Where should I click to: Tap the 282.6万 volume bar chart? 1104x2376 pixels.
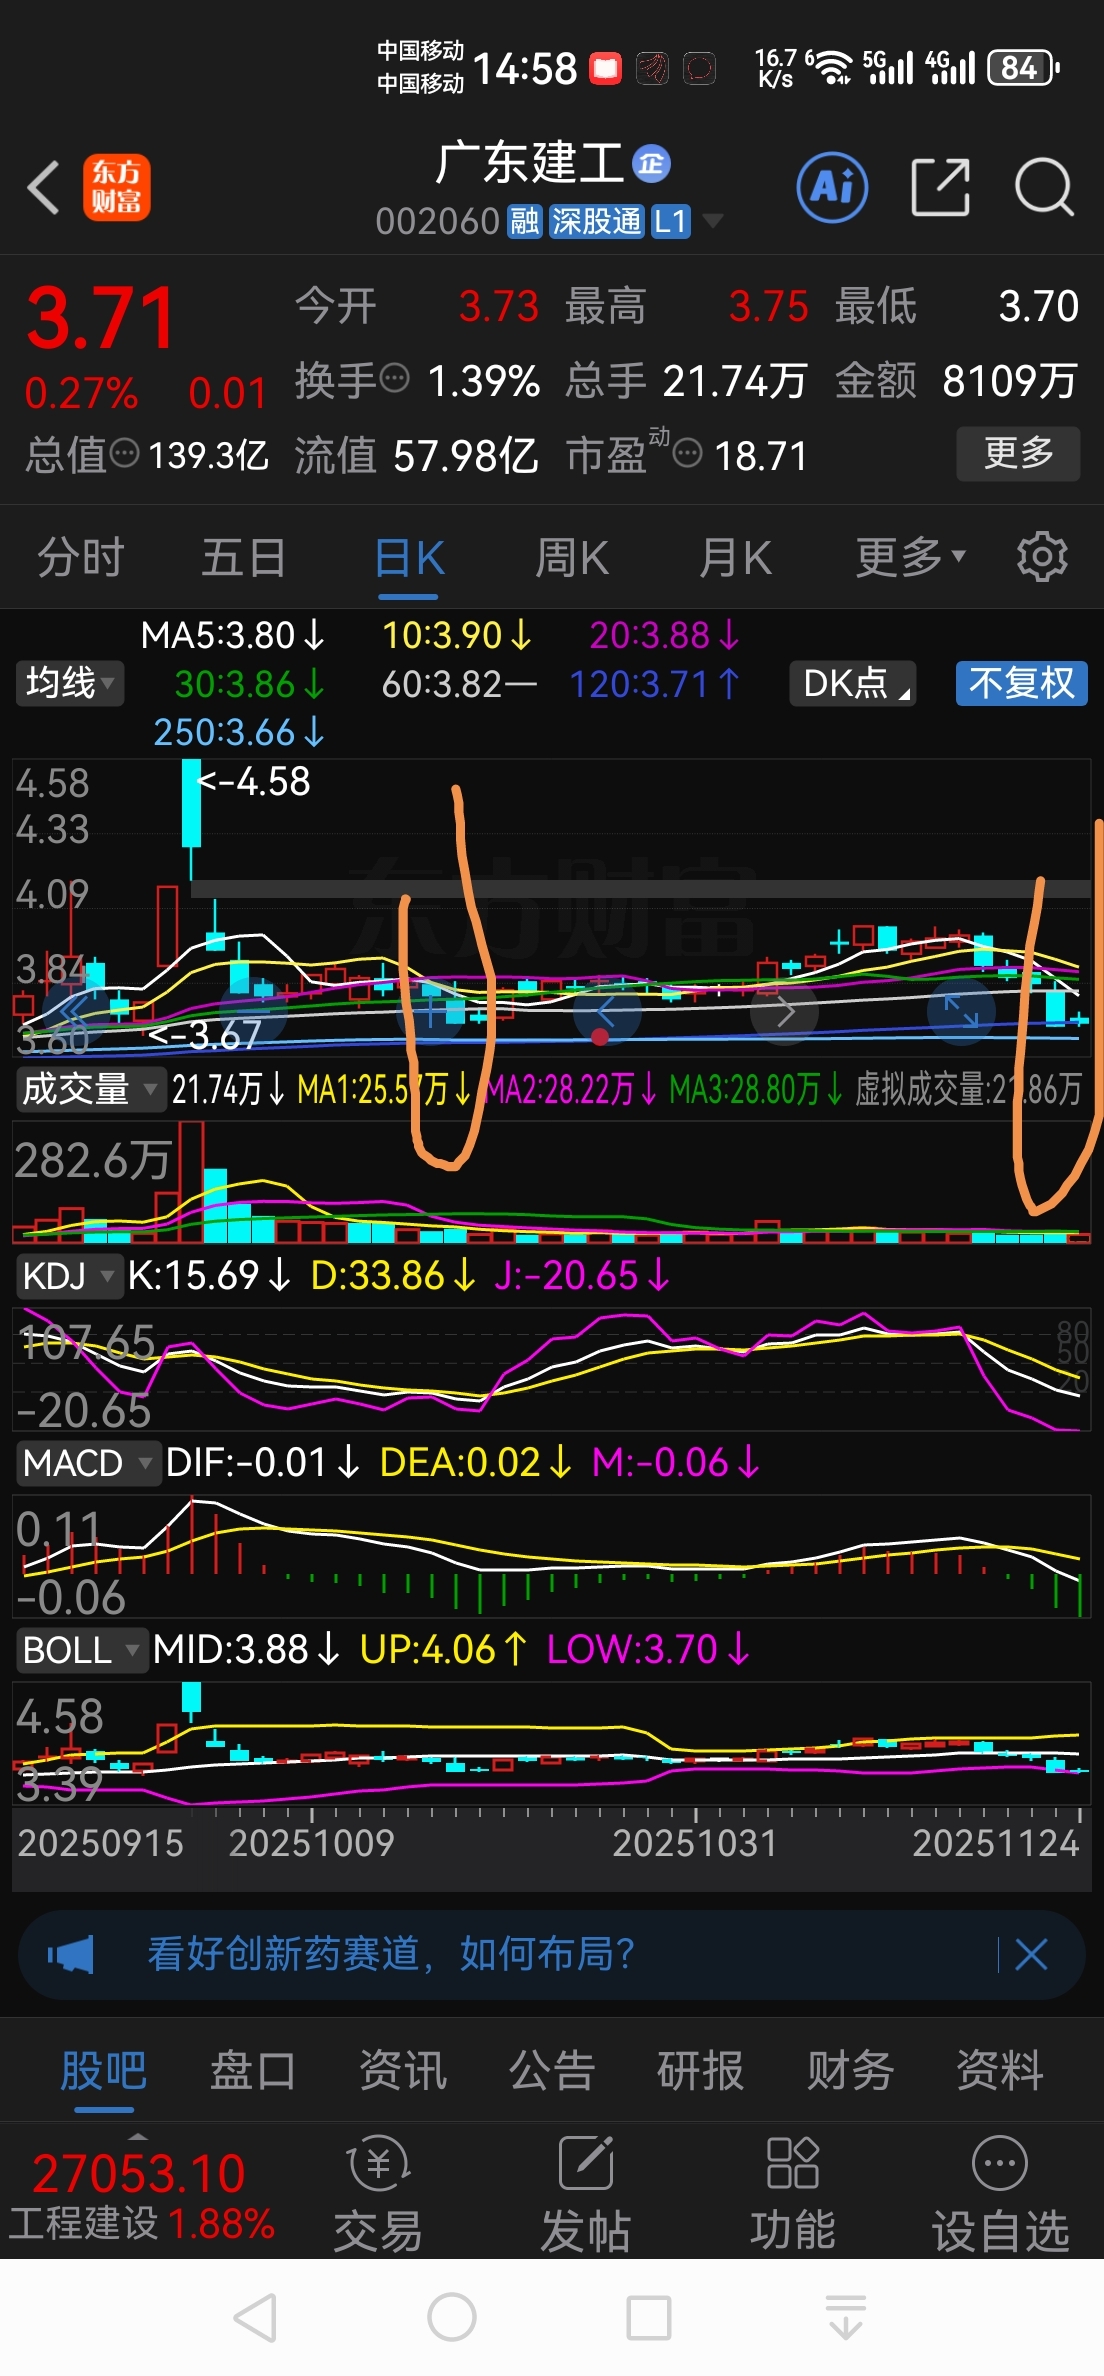point(552,1182)
